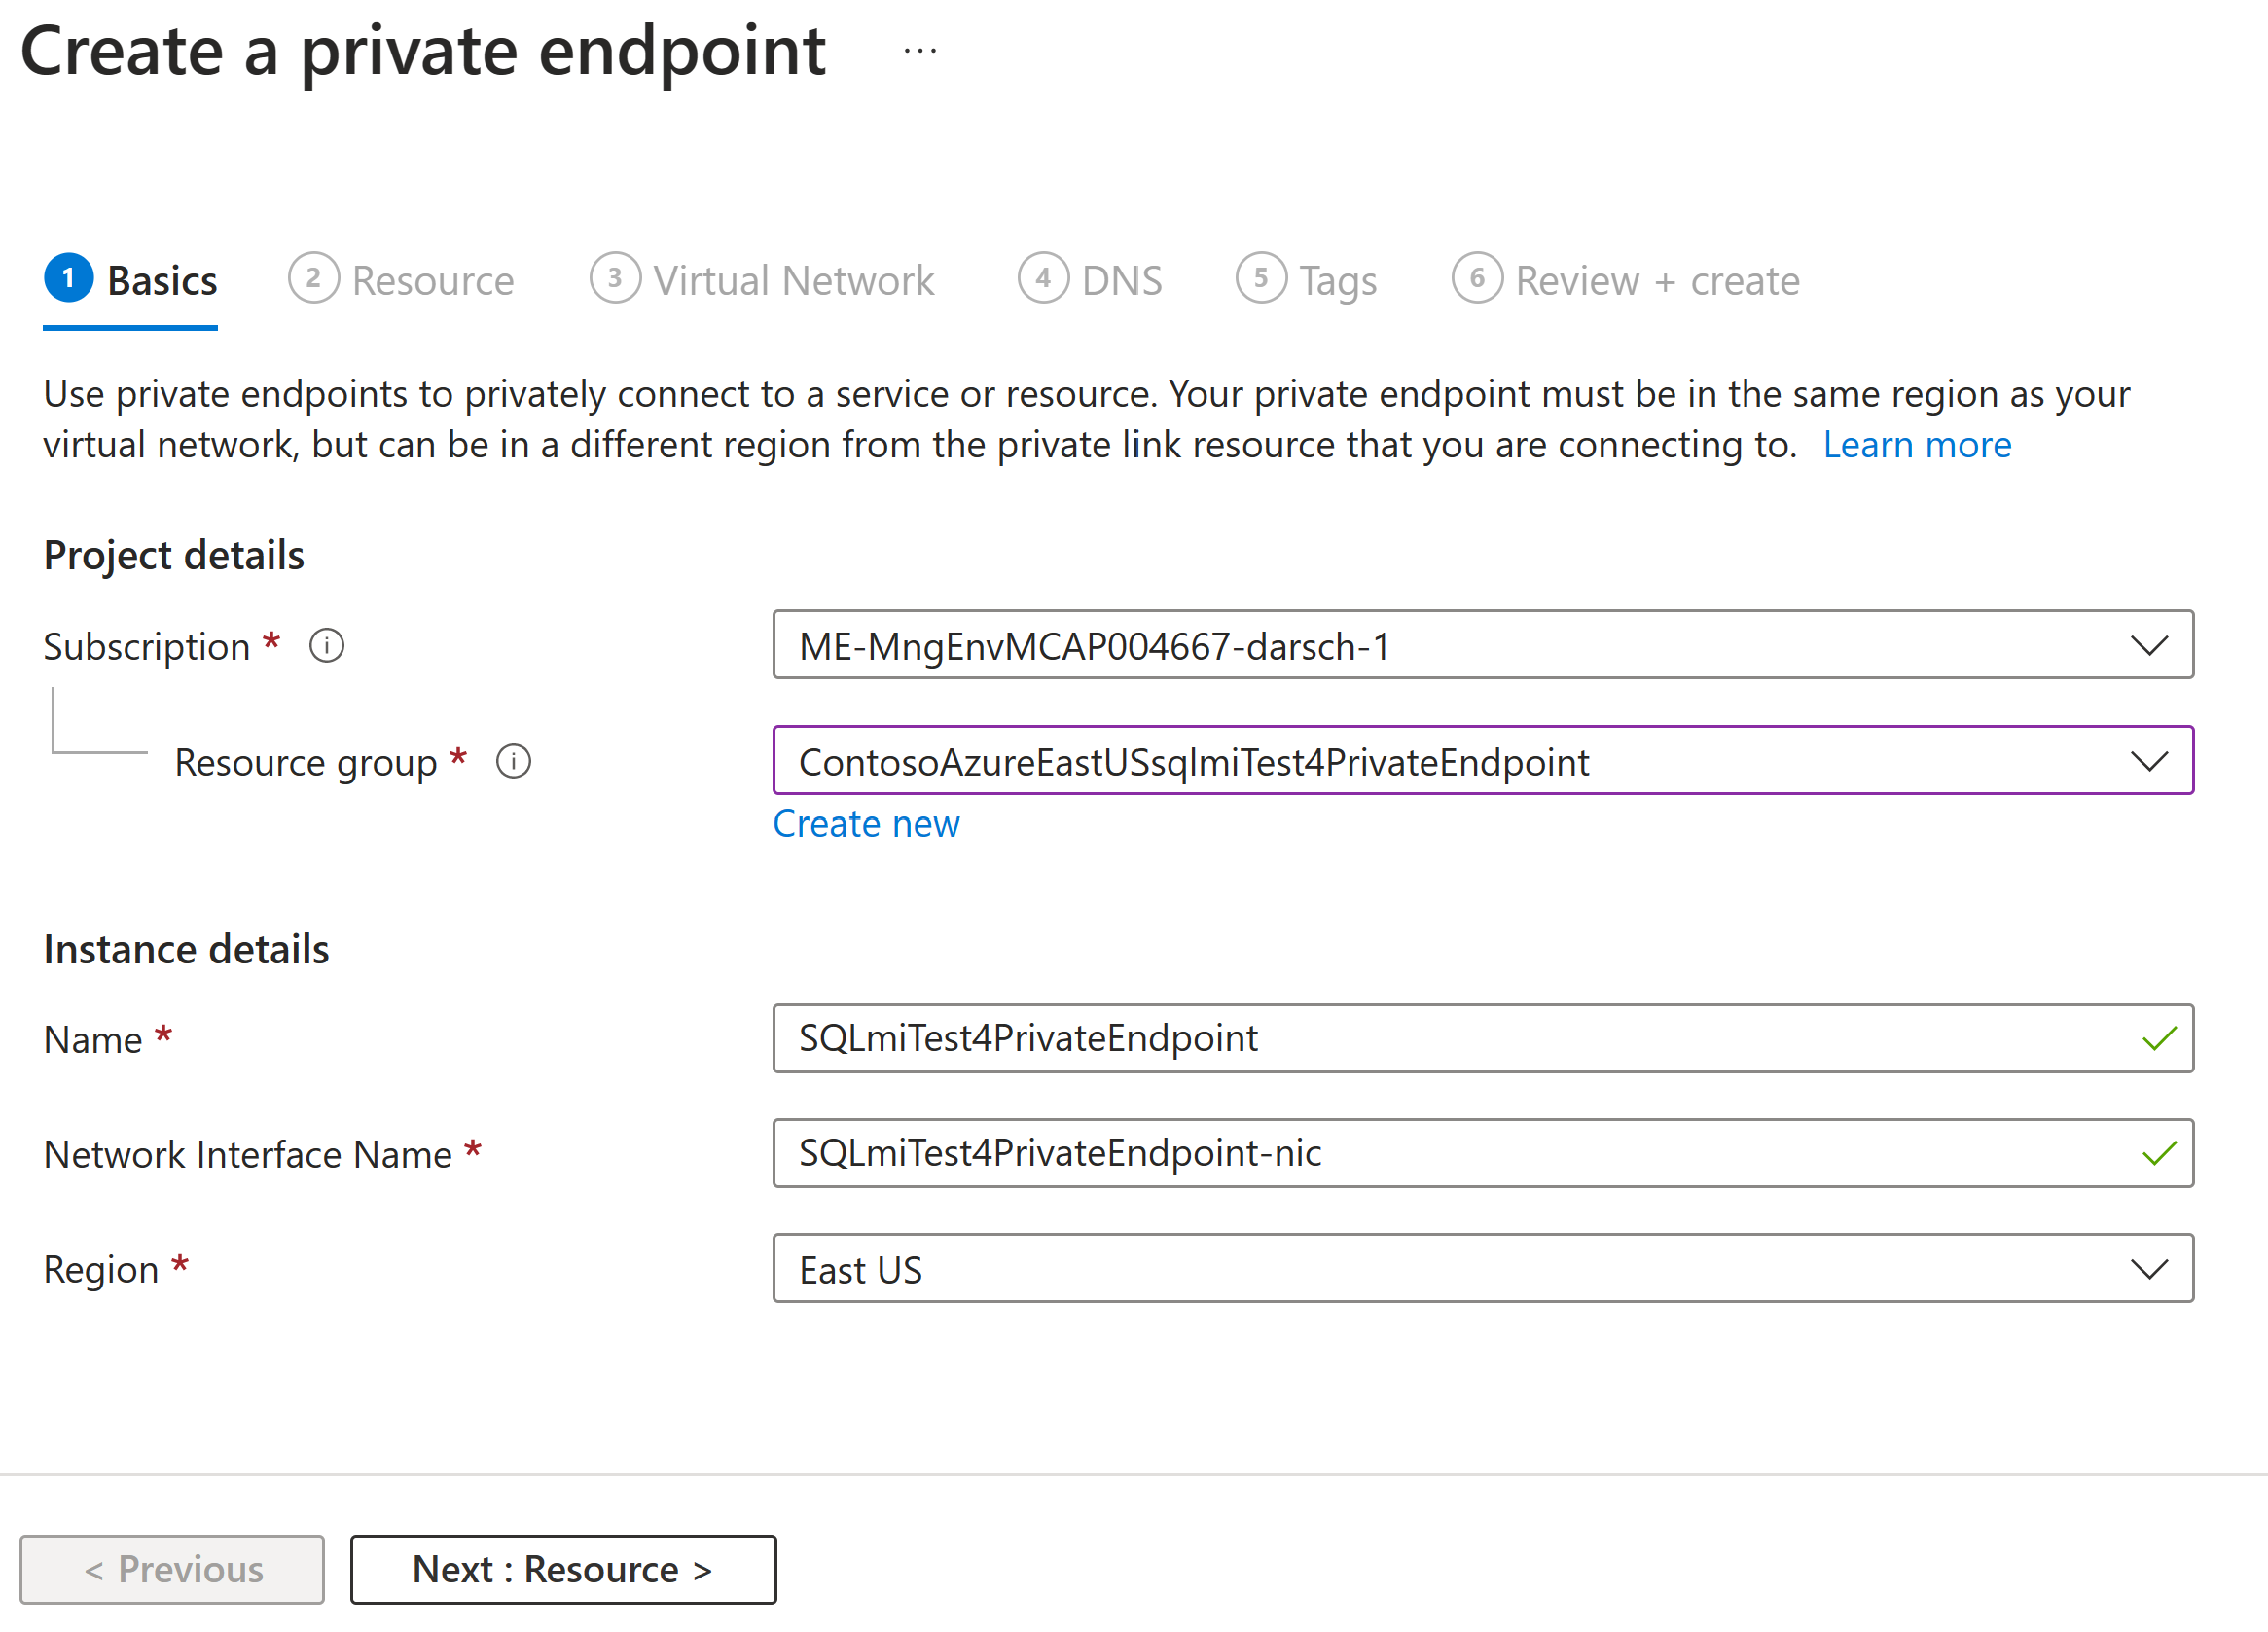
Task: Click the Resource group info icon
Action: pyautogui.click(x=513, y=762)
